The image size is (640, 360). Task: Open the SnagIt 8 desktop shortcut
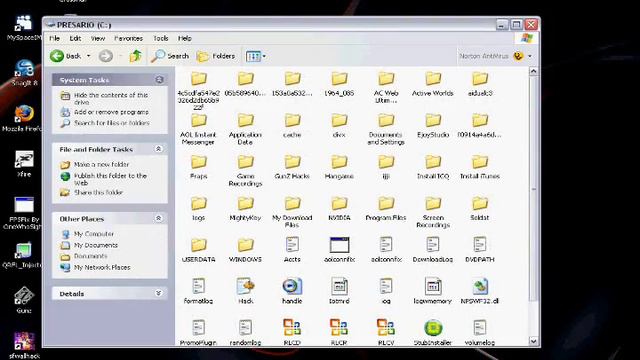(24, 73)
